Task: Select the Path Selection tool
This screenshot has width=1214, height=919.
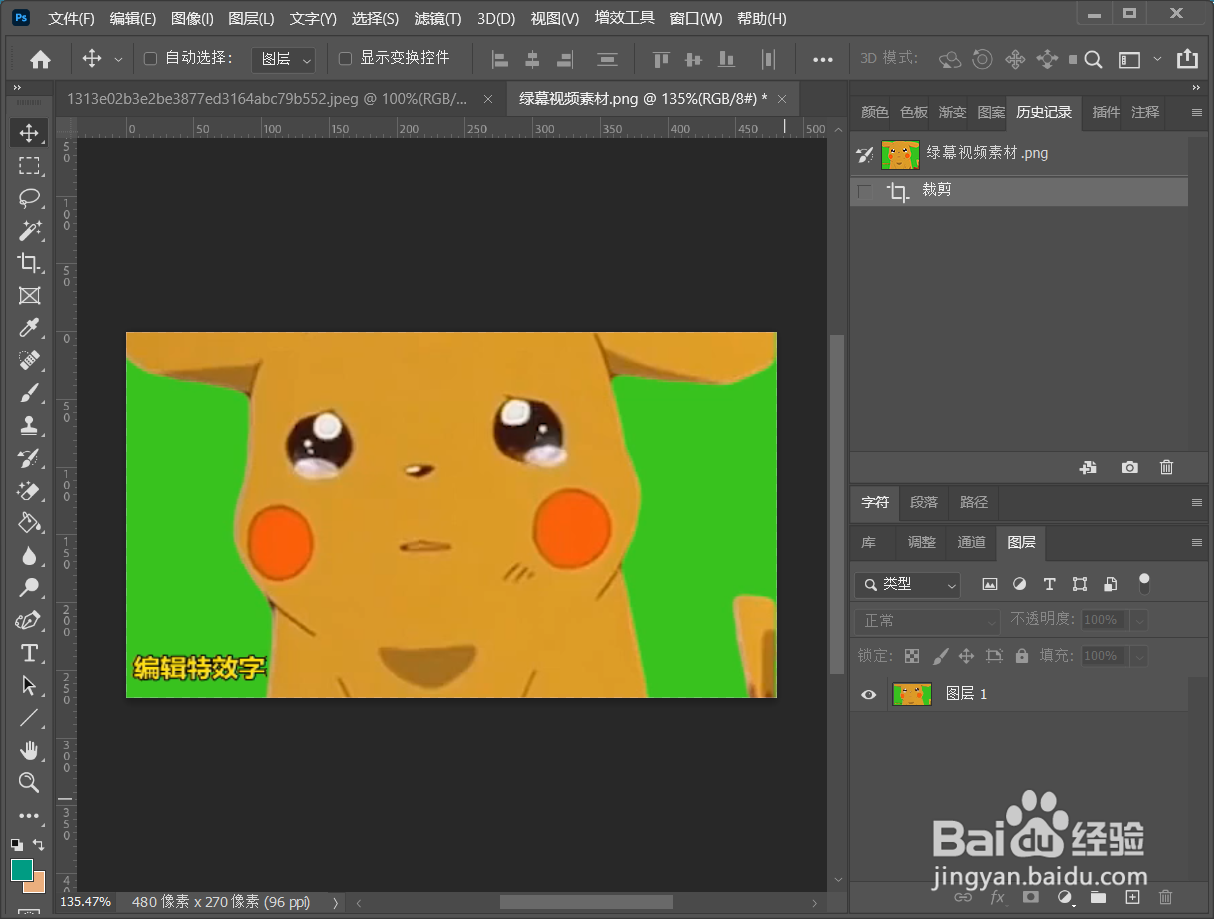Action: pos(29,685)
